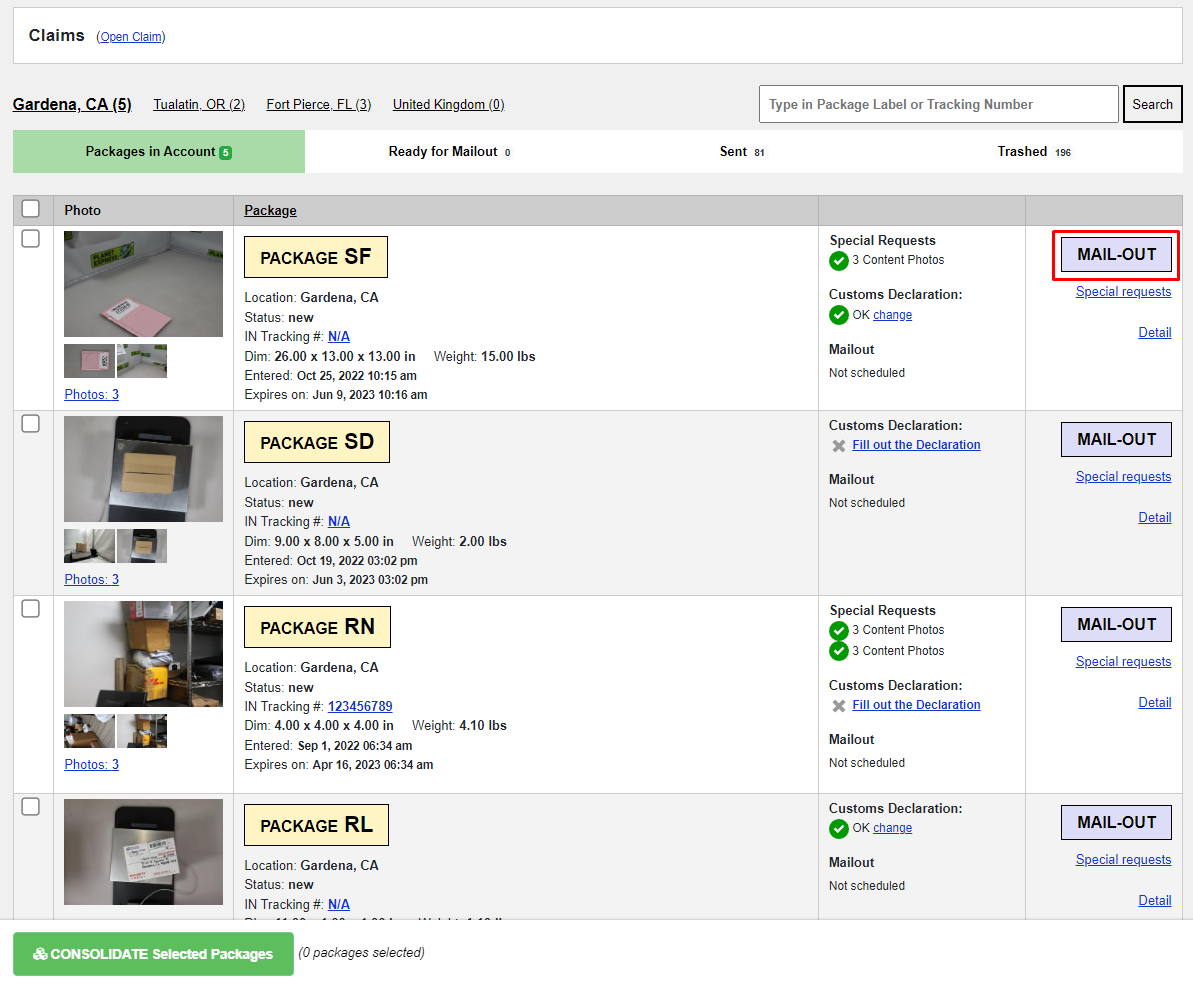This screenshot has height=982, width=1193.
Task: Click the gray X icon next to PACKAGE SD's declaration
Action: pos(839,446)
